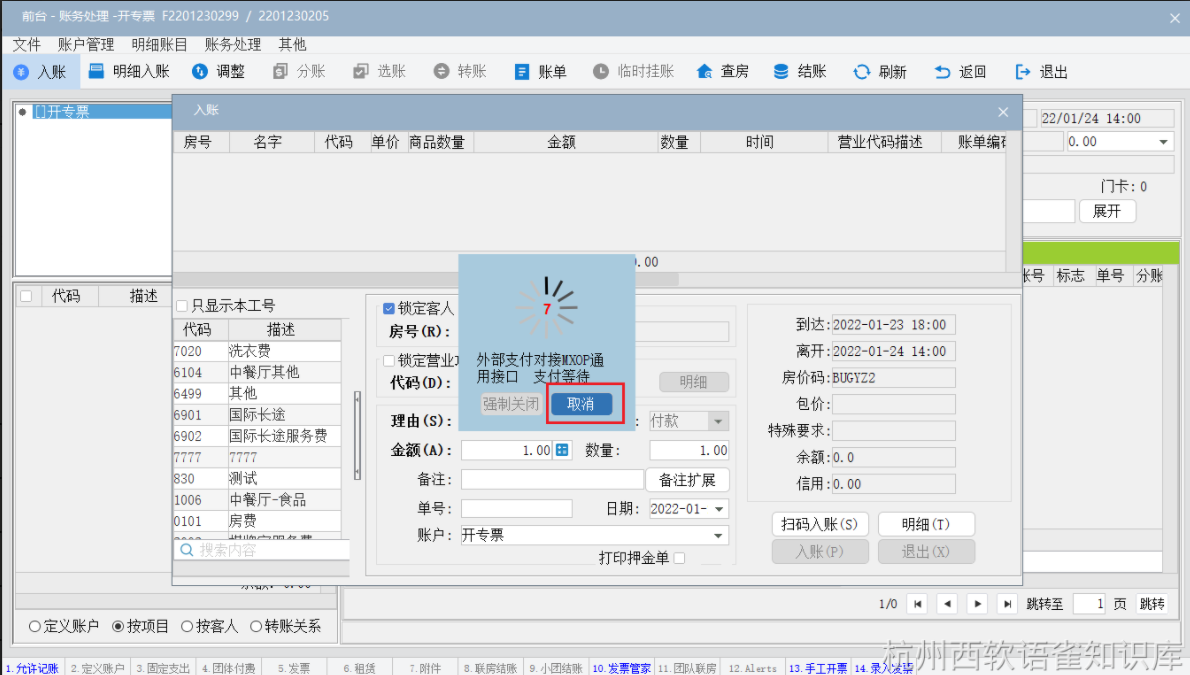Viewport: 1190px width, 675px height.
Task: Click the 取消 button in payment waiting popup
Action: [x=581, y=404]
